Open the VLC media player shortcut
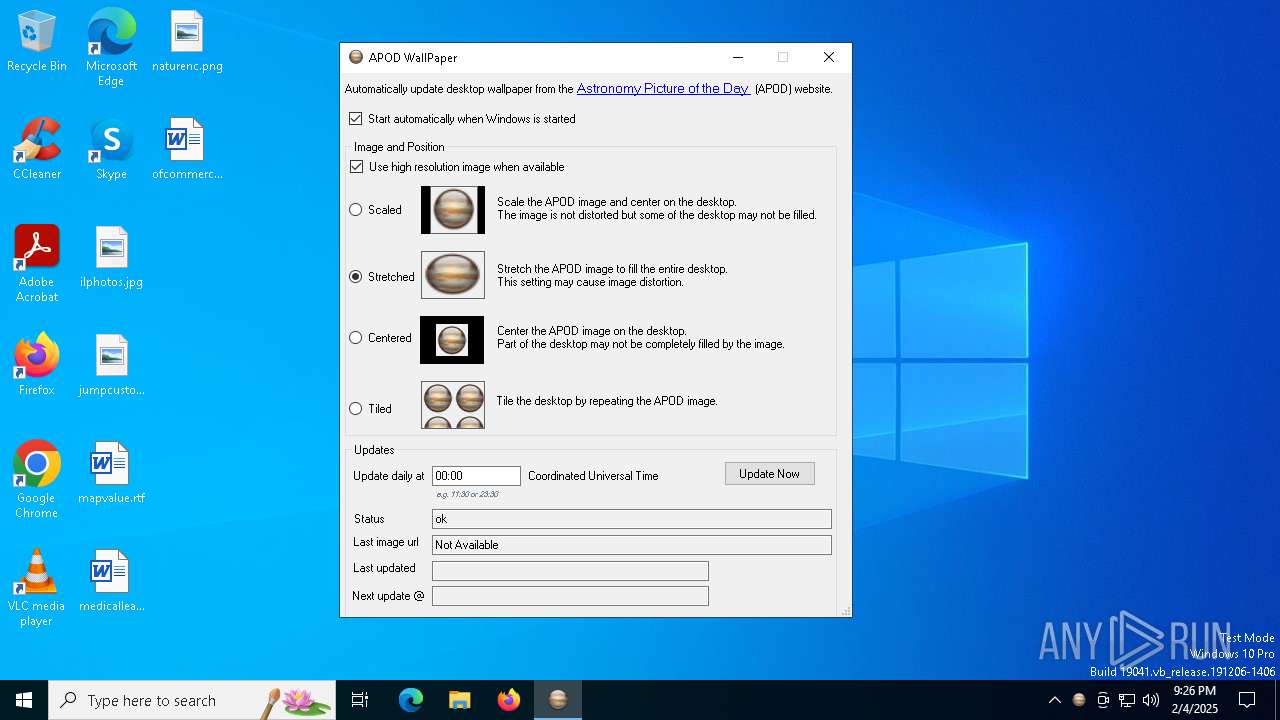This screenshot has height=720, width=1280. click(x=37, y=588)
